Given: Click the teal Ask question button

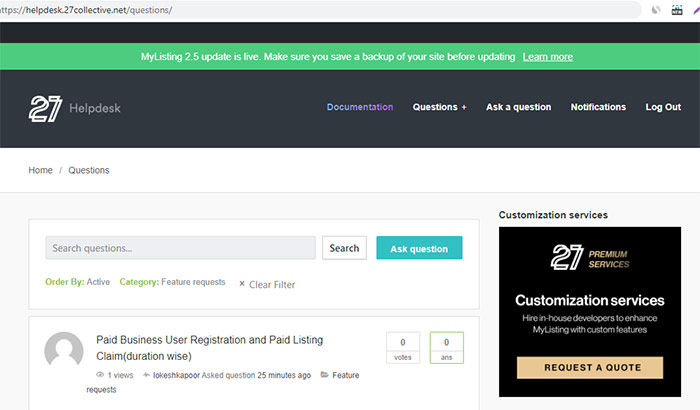Looking at the screenshot, I should click(419, 248).
